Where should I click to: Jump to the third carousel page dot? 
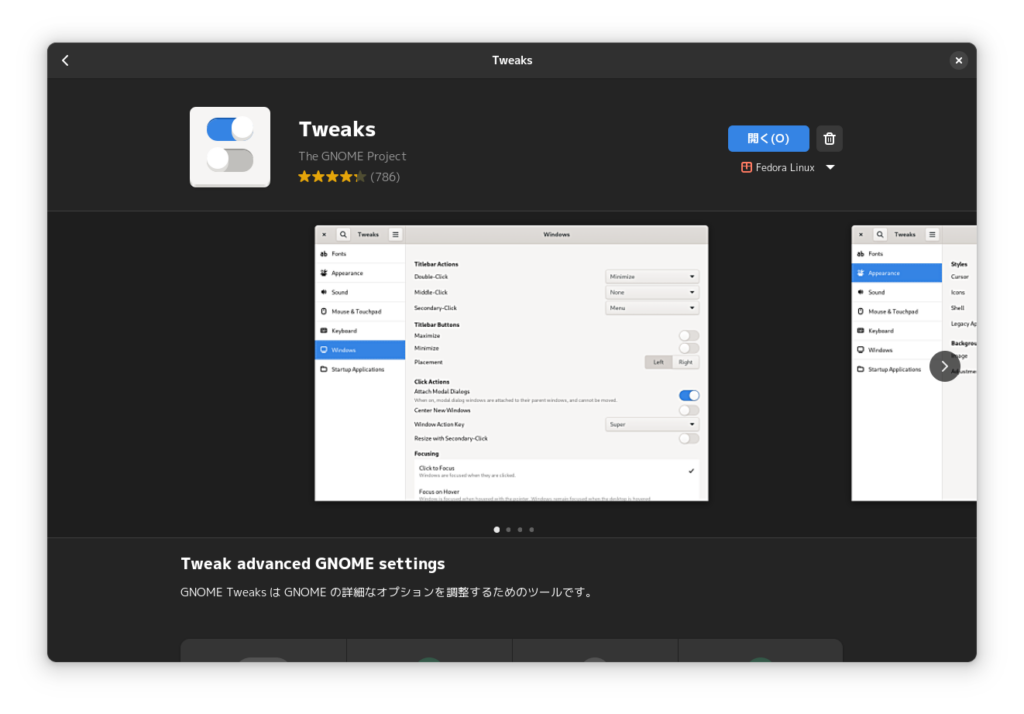(520, 530)
